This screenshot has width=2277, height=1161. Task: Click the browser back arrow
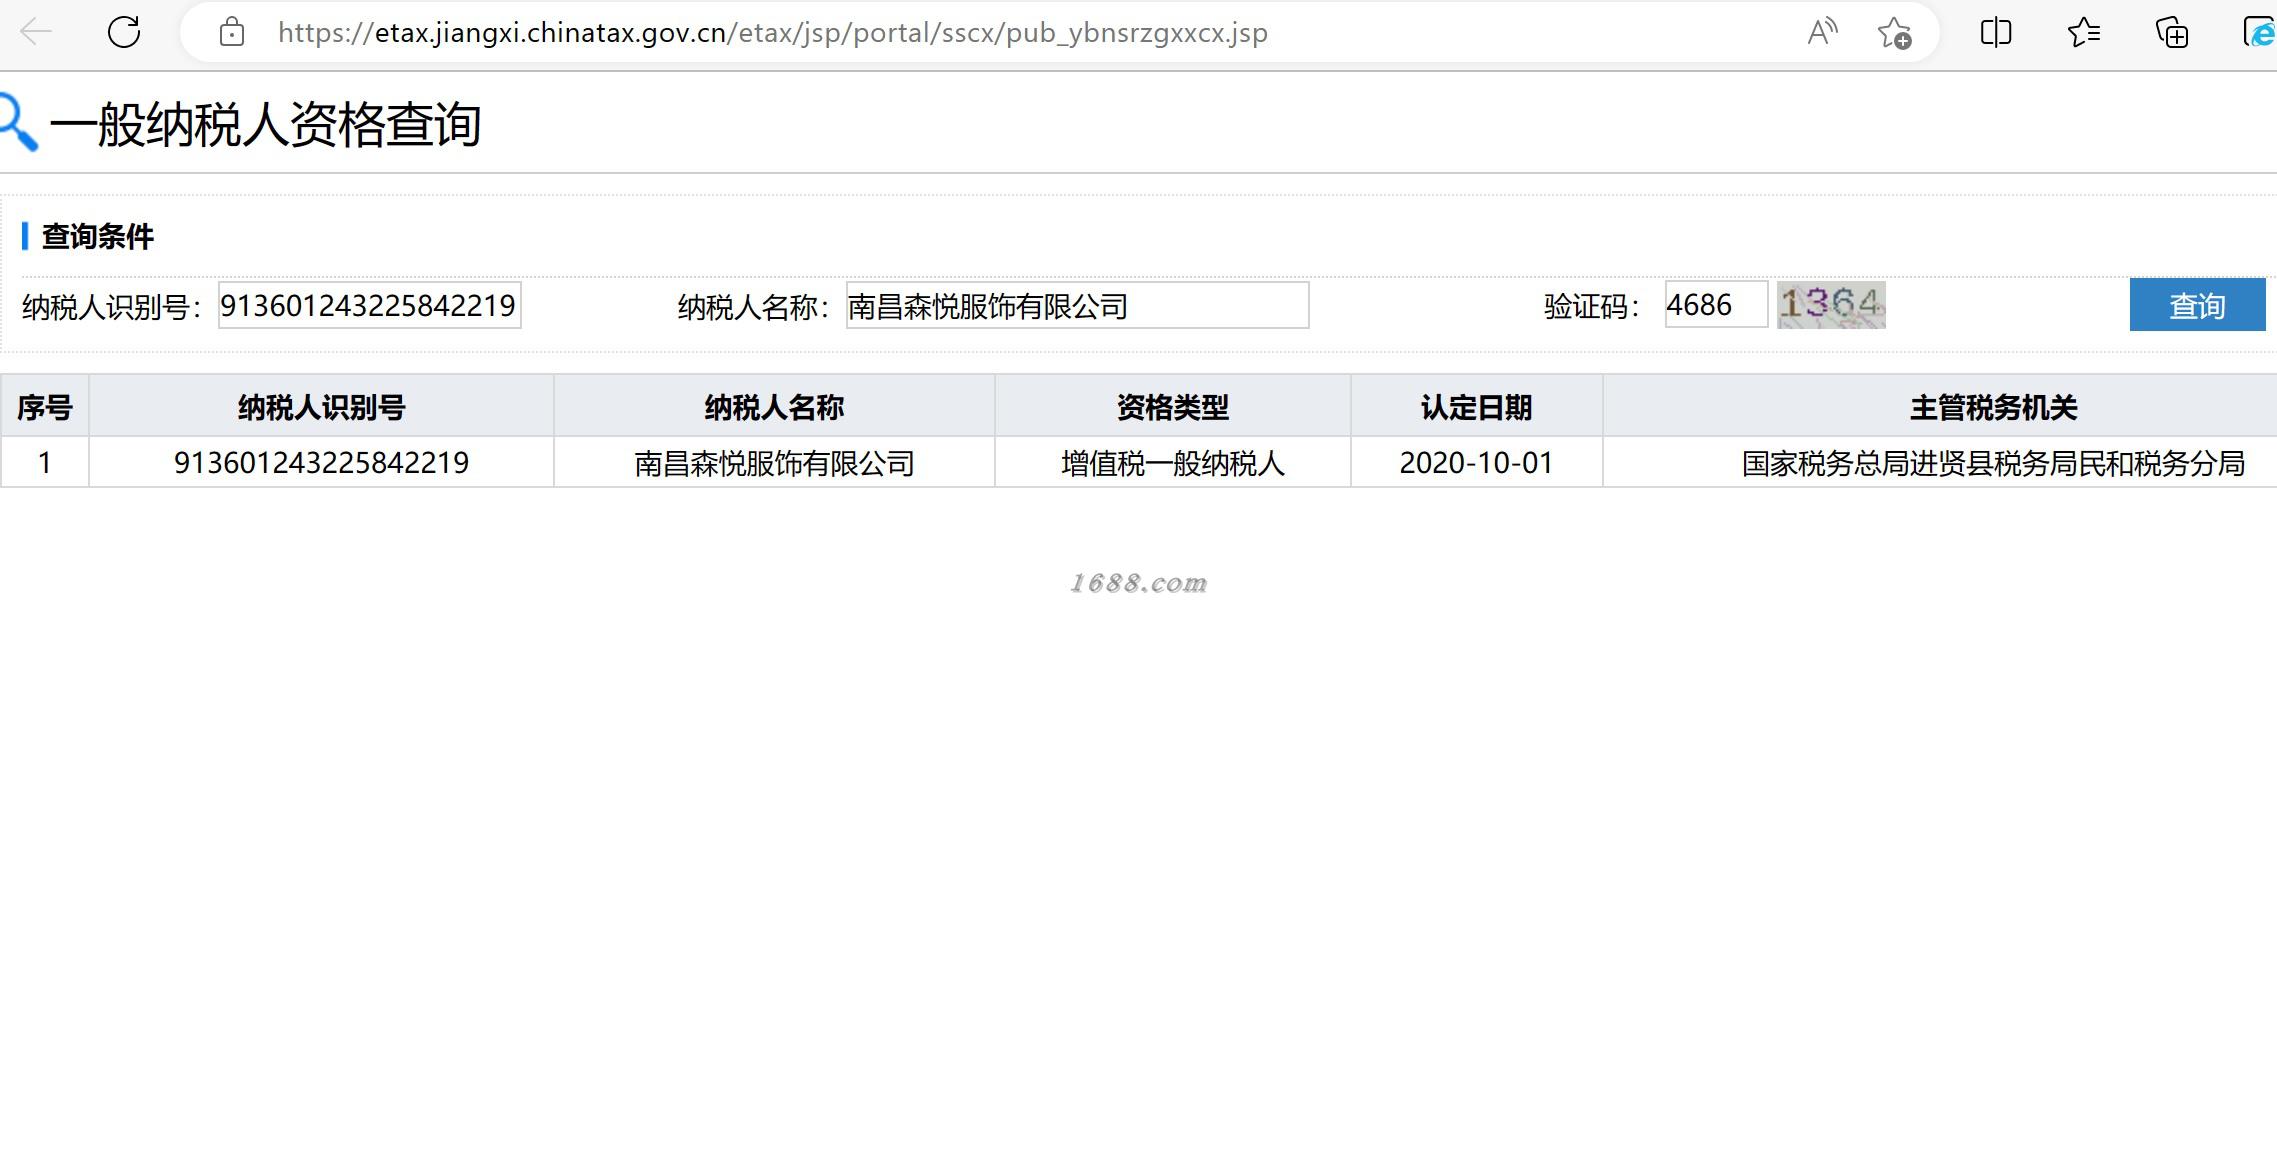click(x=36, y=32)
